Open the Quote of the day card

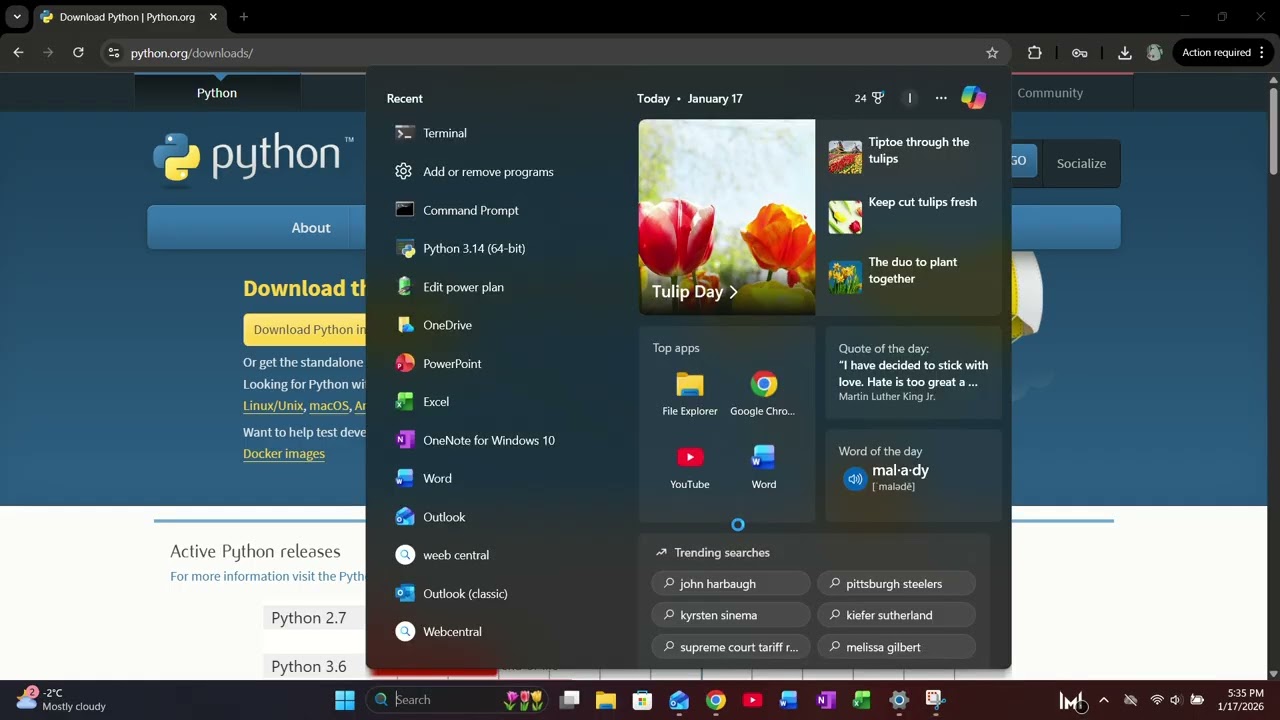click(x=913, y=372)
